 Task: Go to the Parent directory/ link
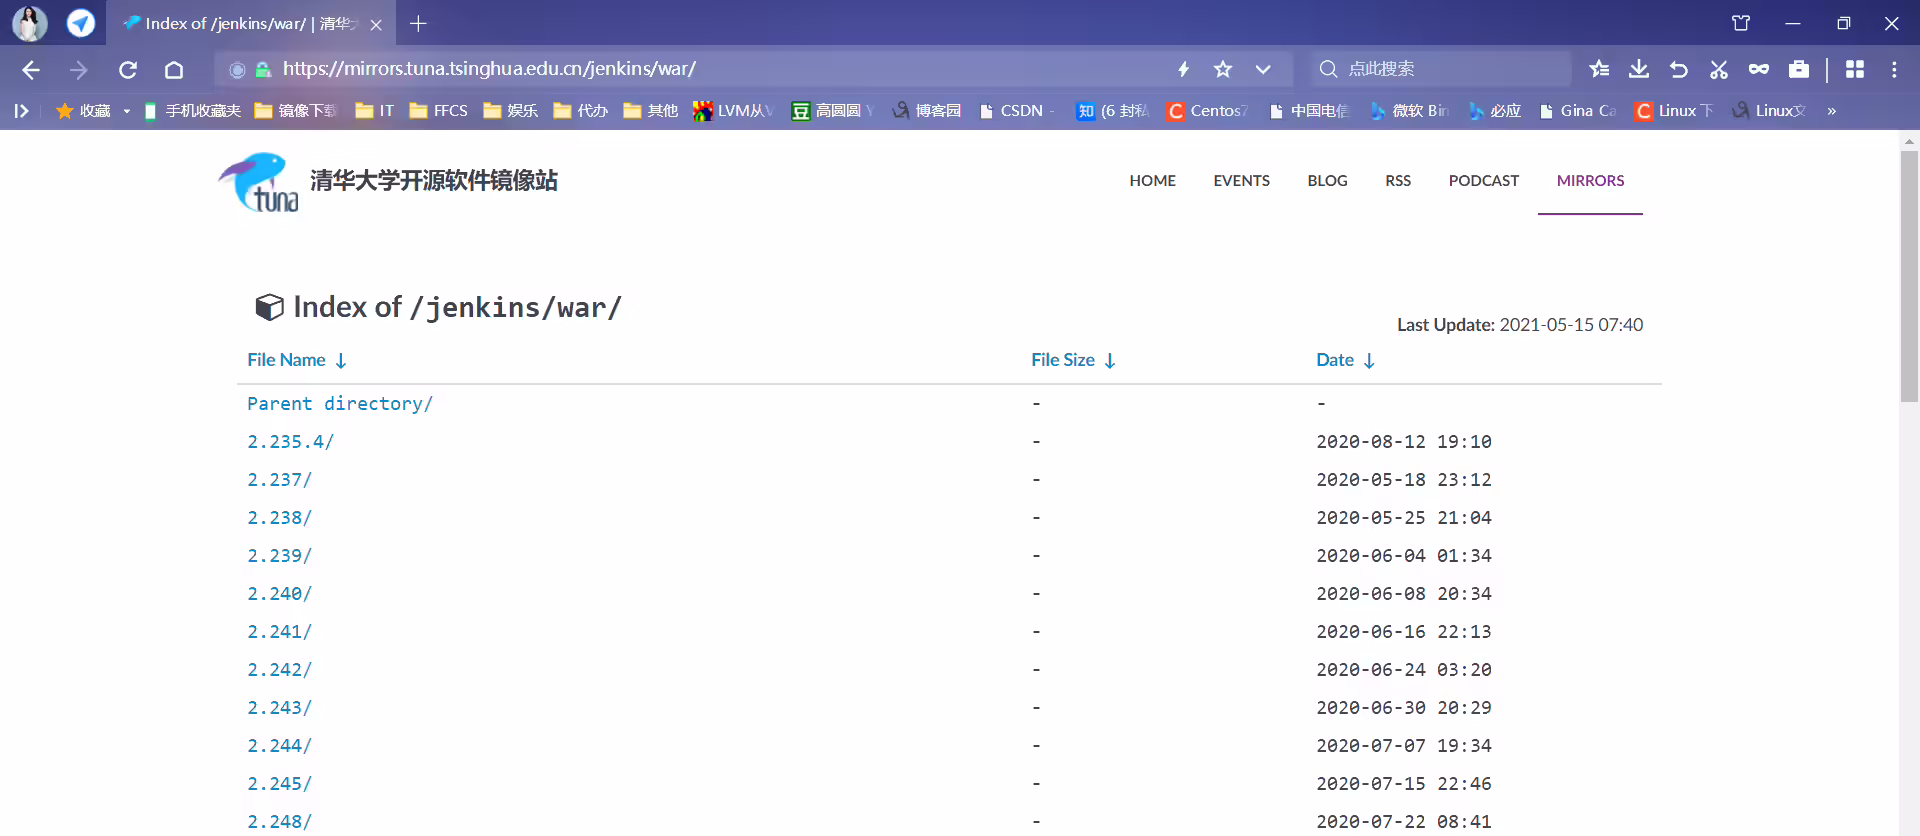click(340, 403)
